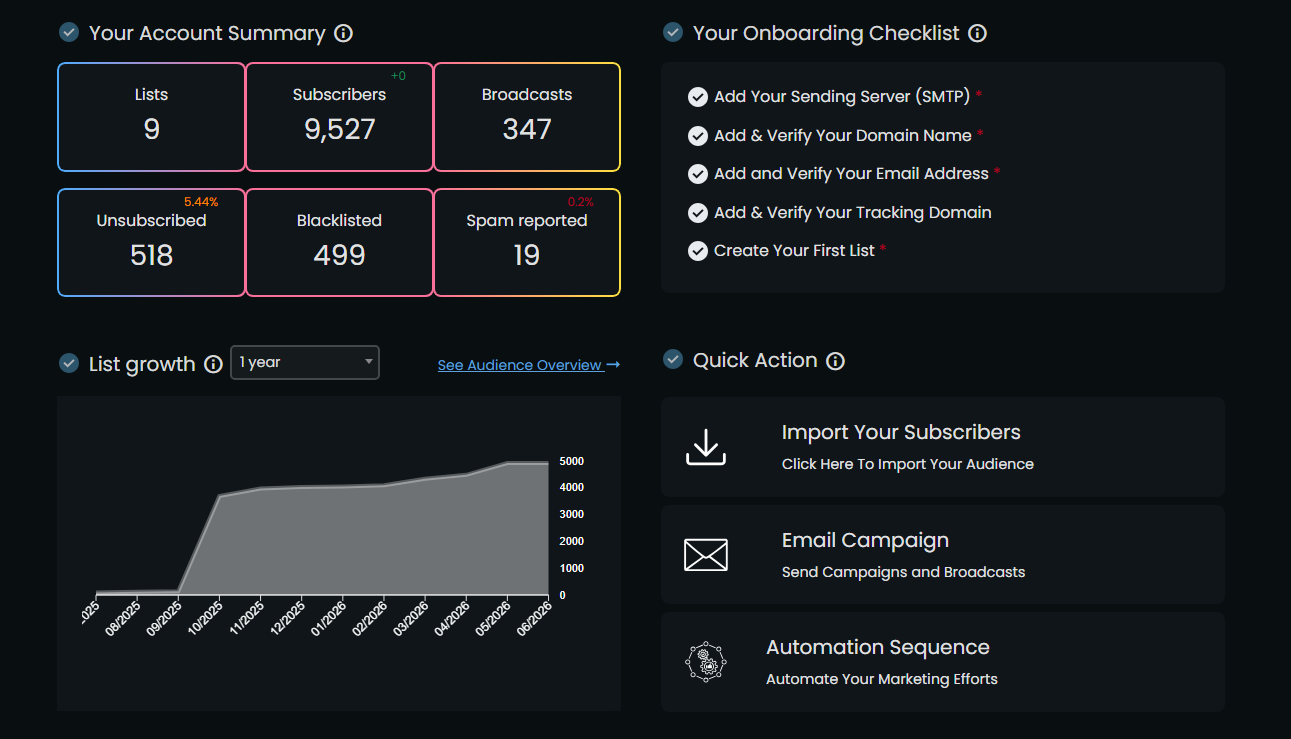Click Click Here To Import Your Audience text
The height and width of the screenshot is (739, 1291).
[x=908, y=464]
